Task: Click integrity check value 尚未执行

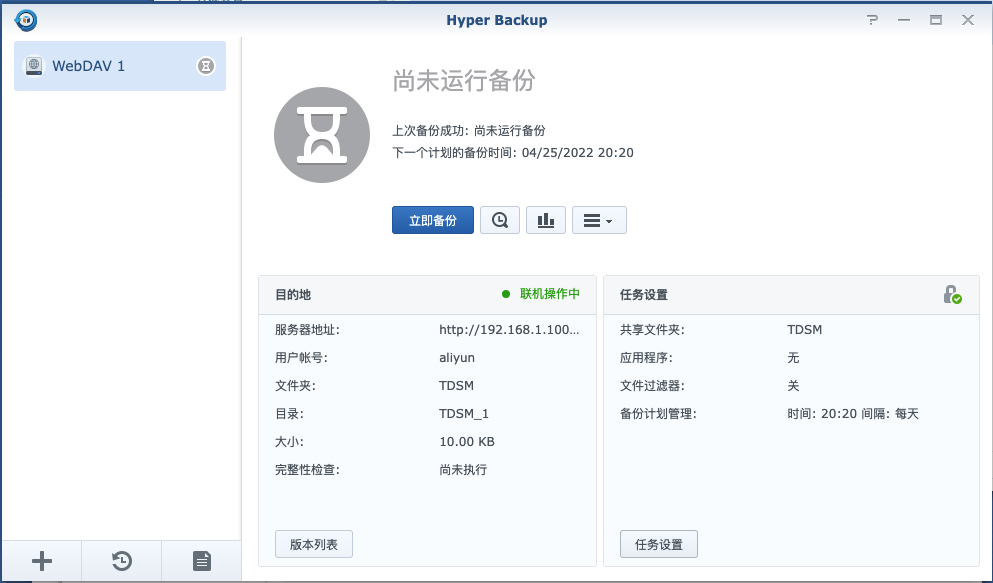Action: click(463, 470)
